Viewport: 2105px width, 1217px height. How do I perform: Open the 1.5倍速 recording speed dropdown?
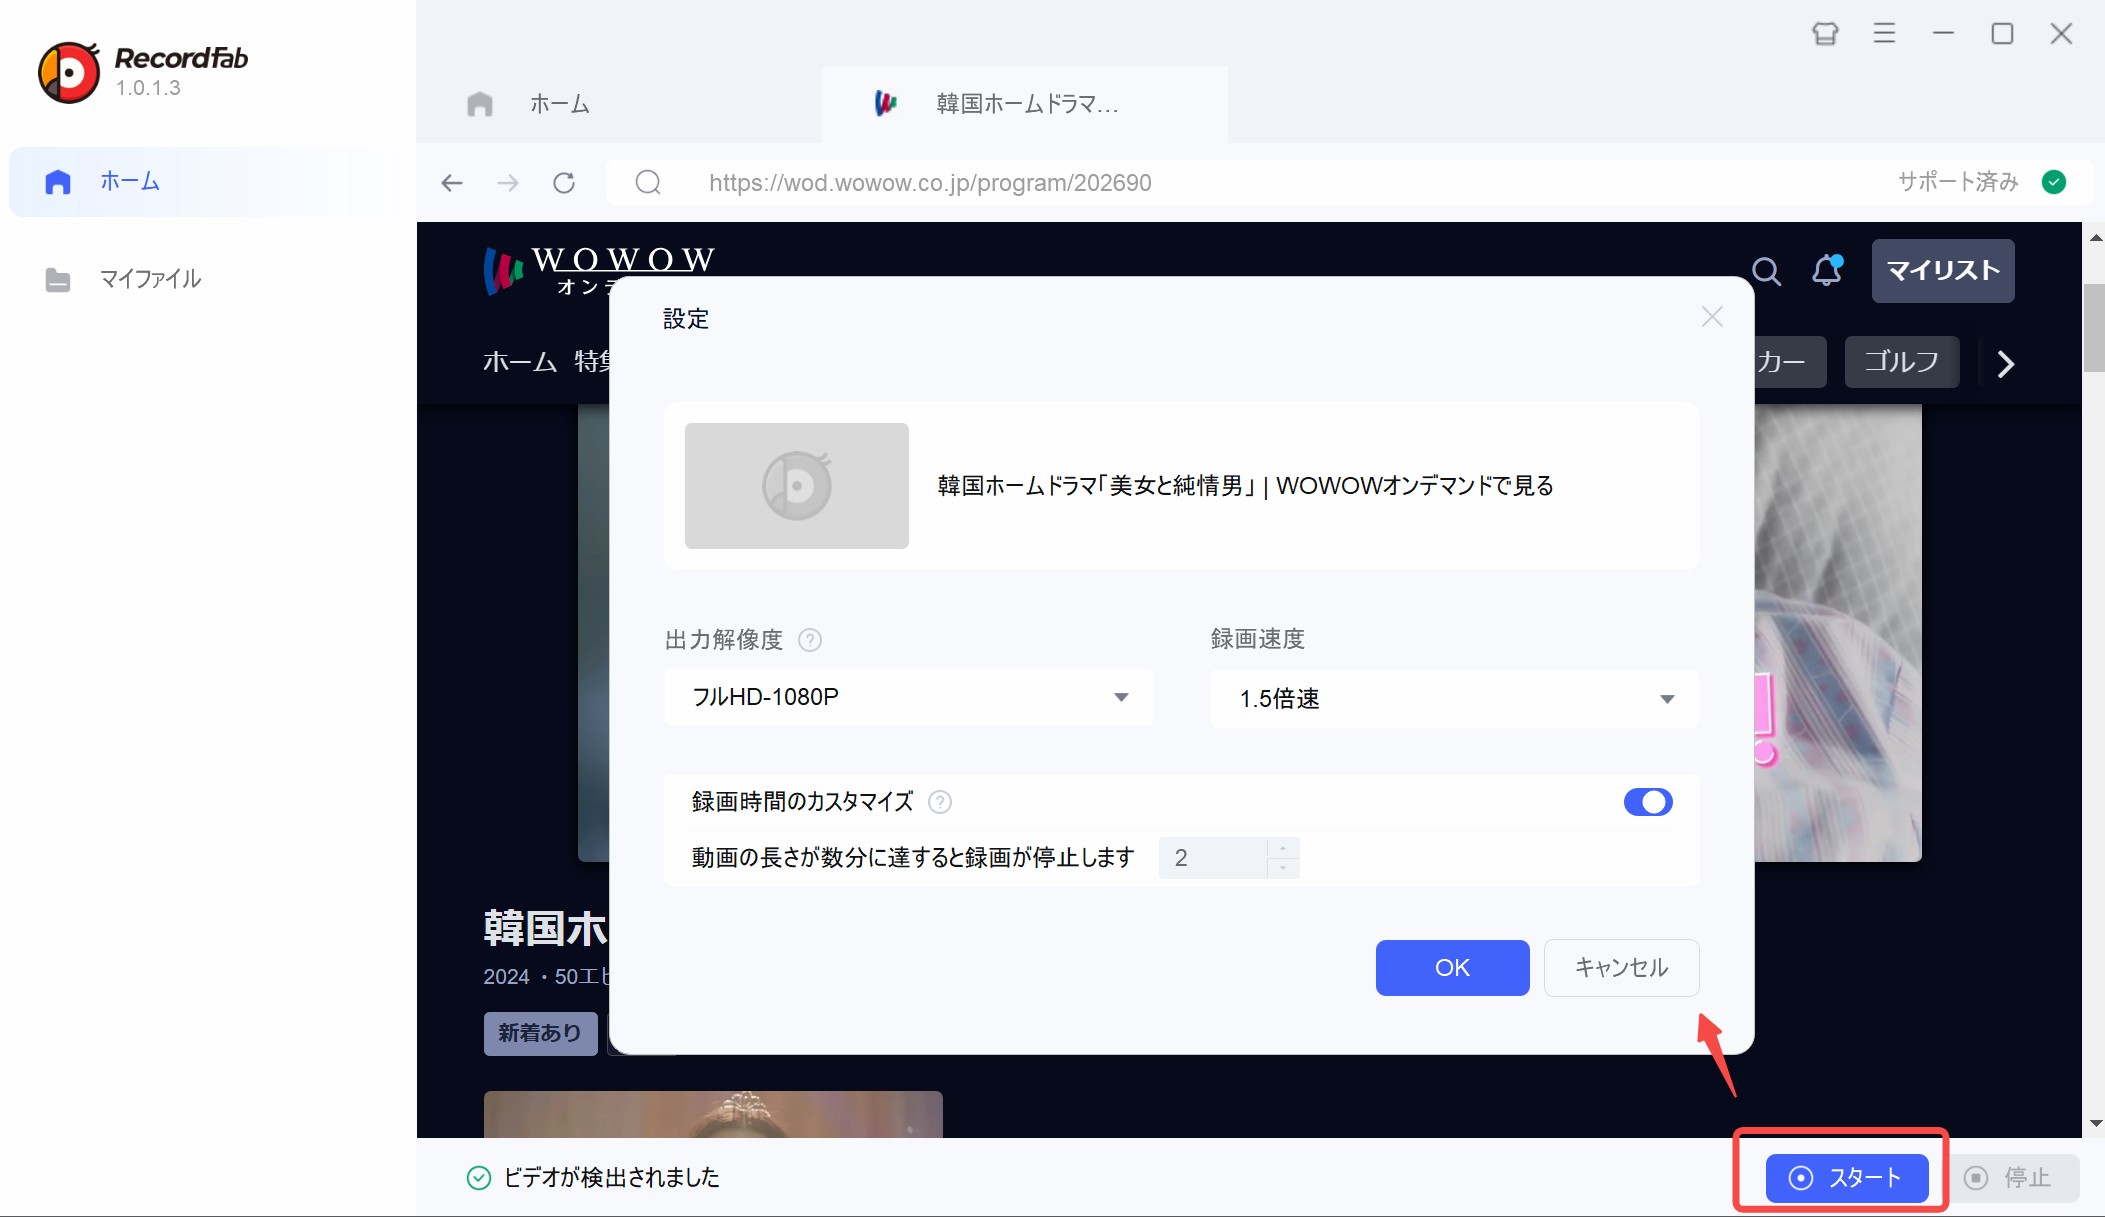pos(1454,698)
